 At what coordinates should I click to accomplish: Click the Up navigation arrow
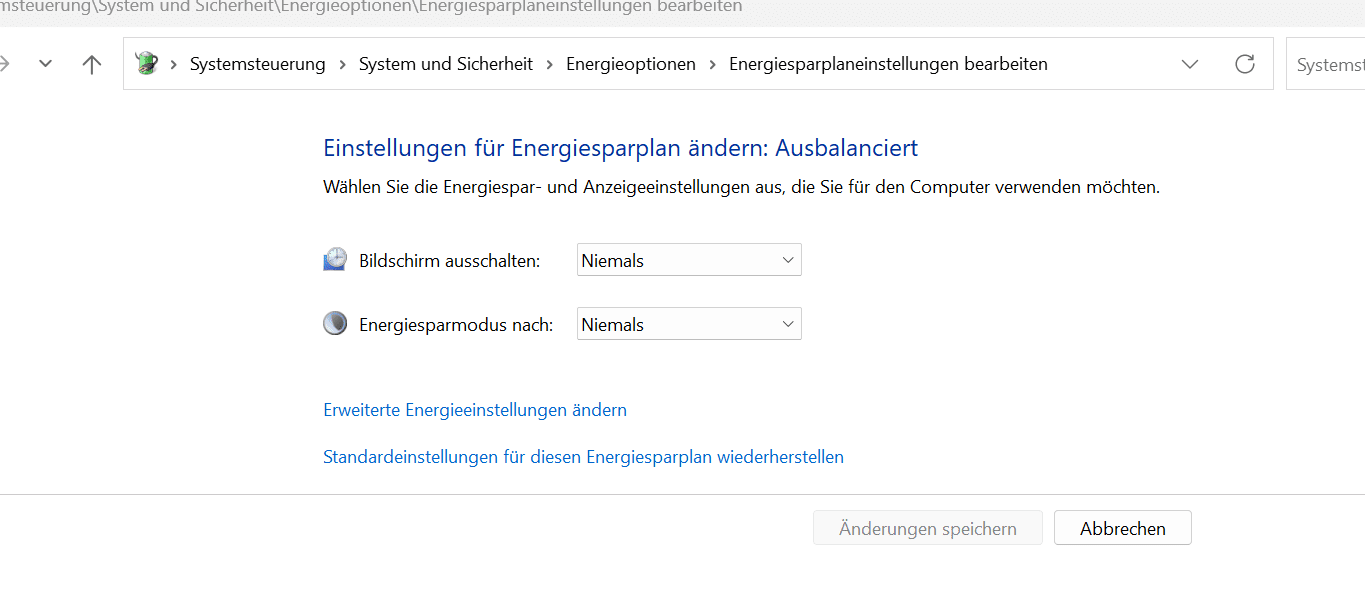pos(92,64)
